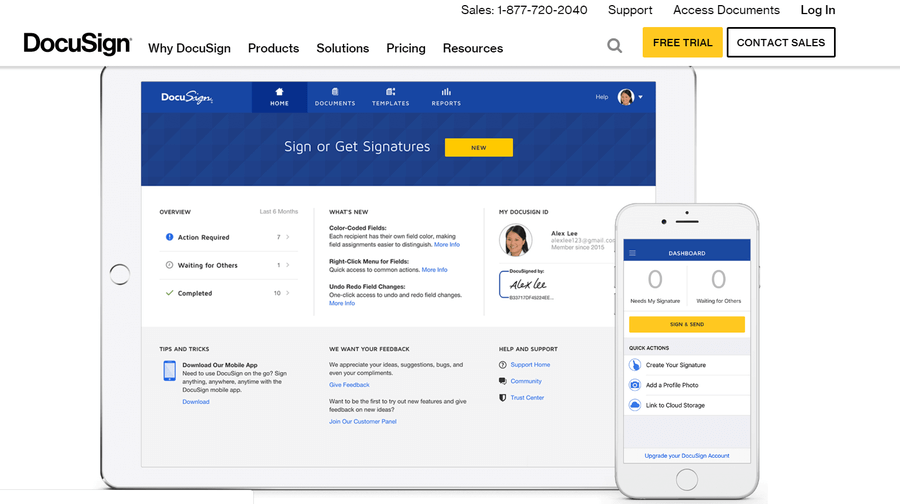The width and height of the screenshot is (900, 504).
Task: Start the FREE TRIAL
Action: tap(682, 42)
